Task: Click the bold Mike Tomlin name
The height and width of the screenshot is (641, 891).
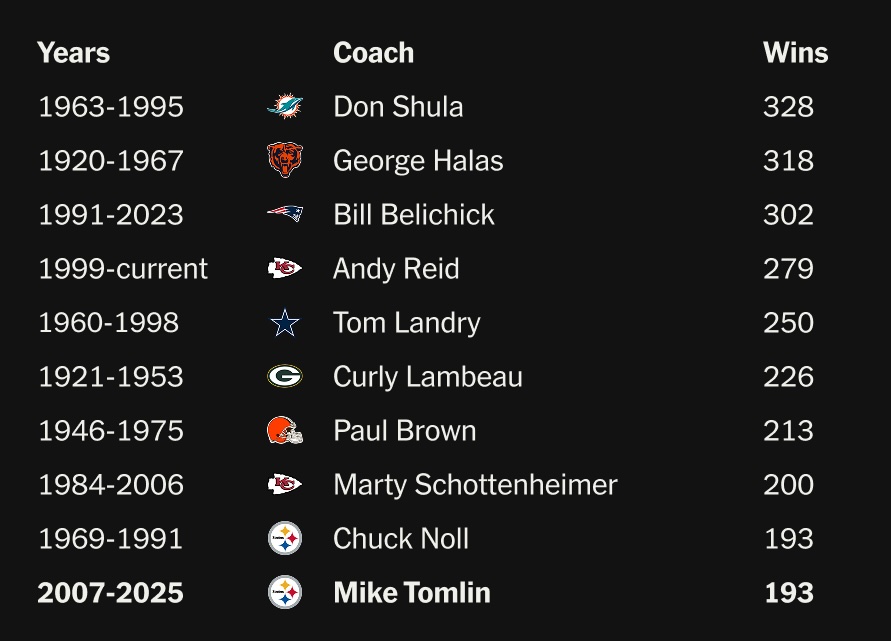Action: click(412, 593)
